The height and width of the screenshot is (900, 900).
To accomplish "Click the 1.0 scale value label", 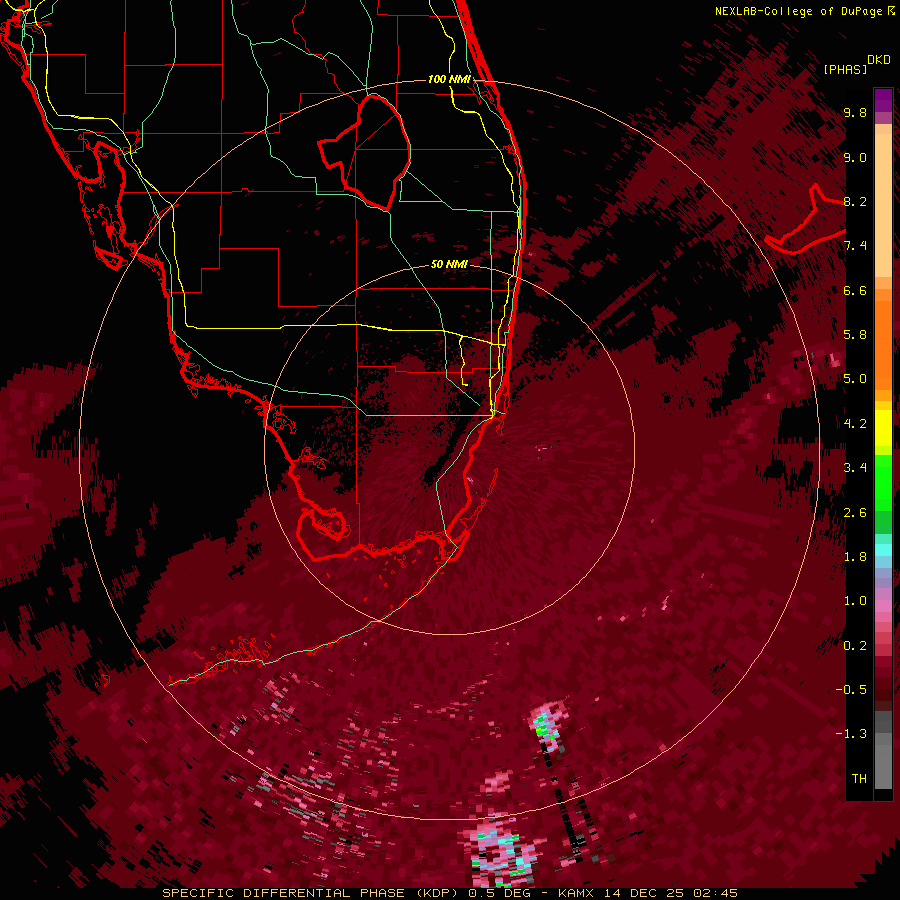I will pyautogui.click(x=855, y=601).
